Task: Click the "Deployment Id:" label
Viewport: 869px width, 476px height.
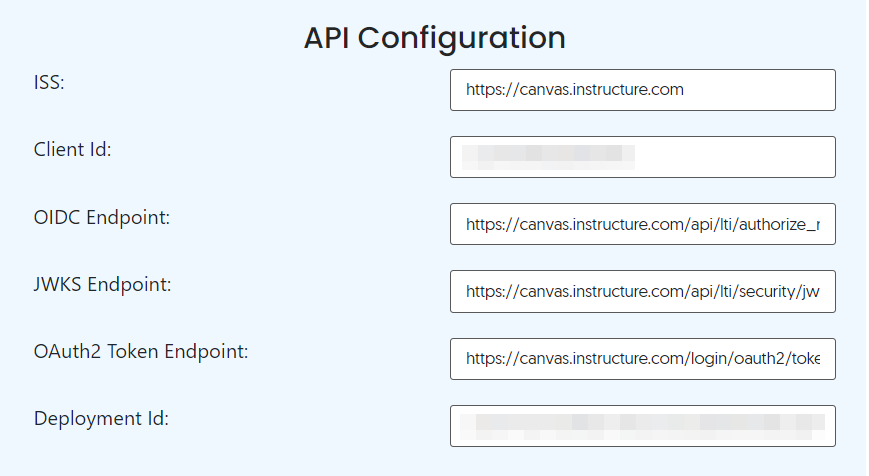Action: [101, 418]
